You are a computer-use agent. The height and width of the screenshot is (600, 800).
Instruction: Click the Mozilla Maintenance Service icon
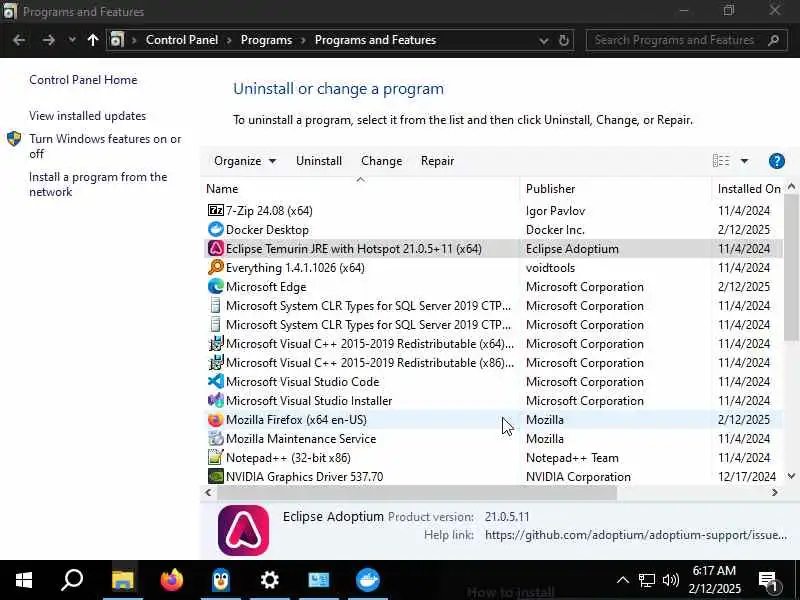coord(216,438)
